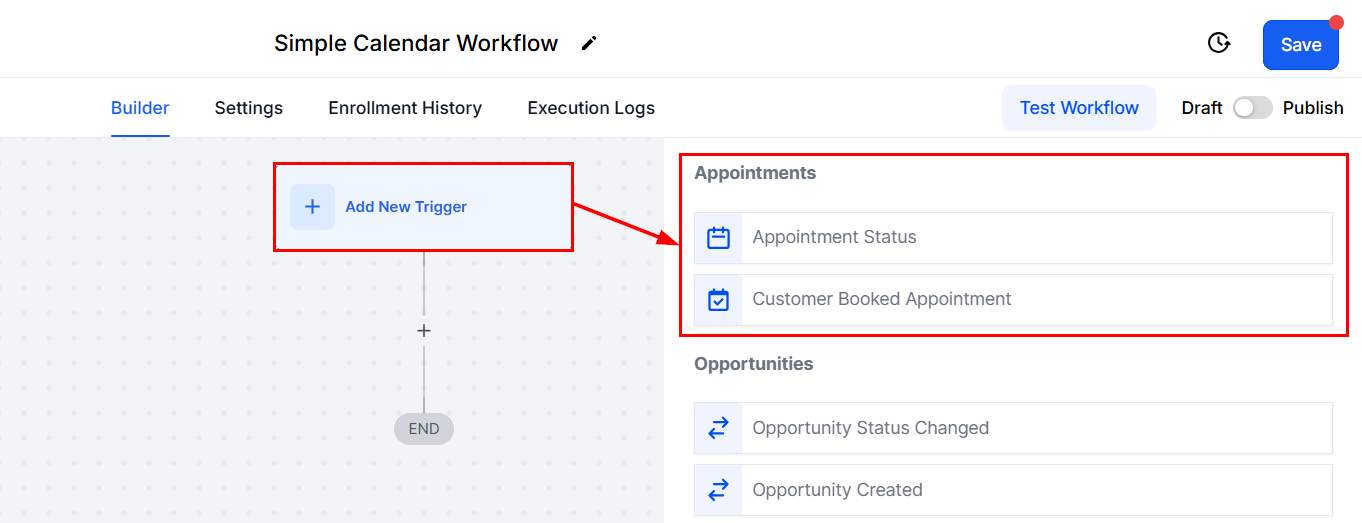Select the Add New Trigger box
This screenshot has width=1362, height=523.
423,207
